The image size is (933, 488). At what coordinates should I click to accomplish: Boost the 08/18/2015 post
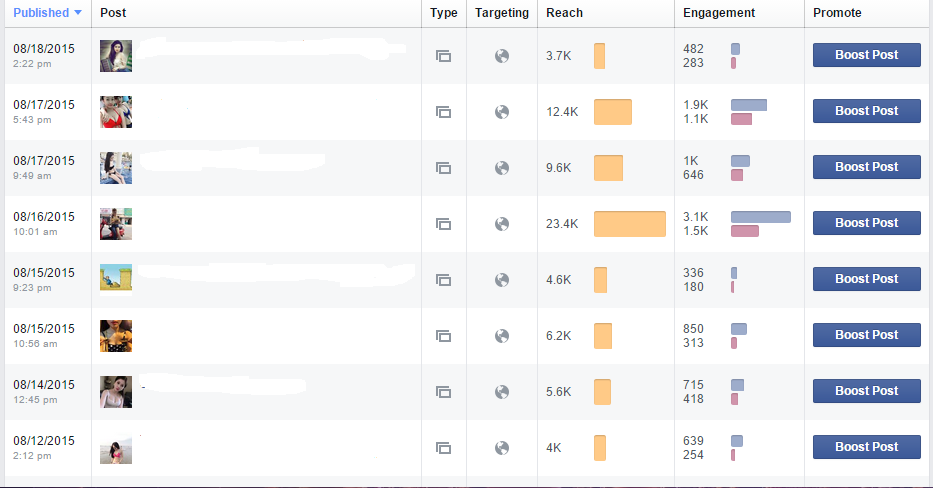coord(866,55)
